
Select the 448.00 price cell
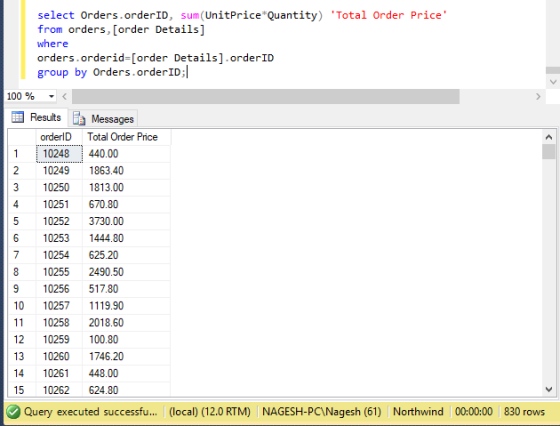click(x=126, y=374)
